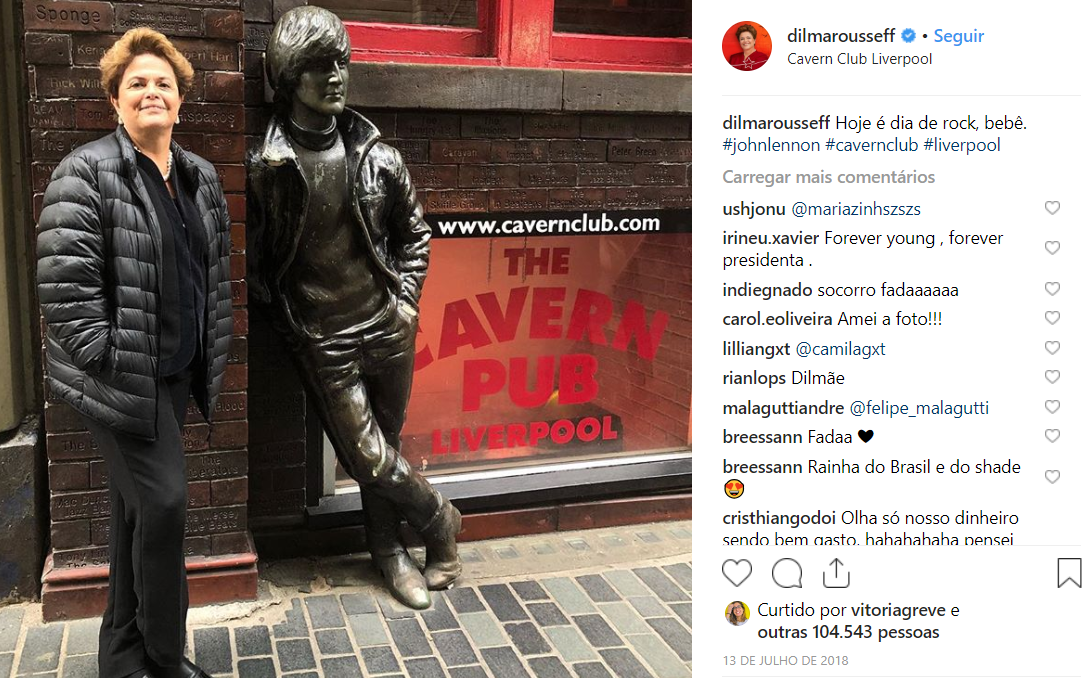Like indiegnado's comment heart
Image resolution: width=1090 pixels, height=678 pixels.
coord(1052,289)
